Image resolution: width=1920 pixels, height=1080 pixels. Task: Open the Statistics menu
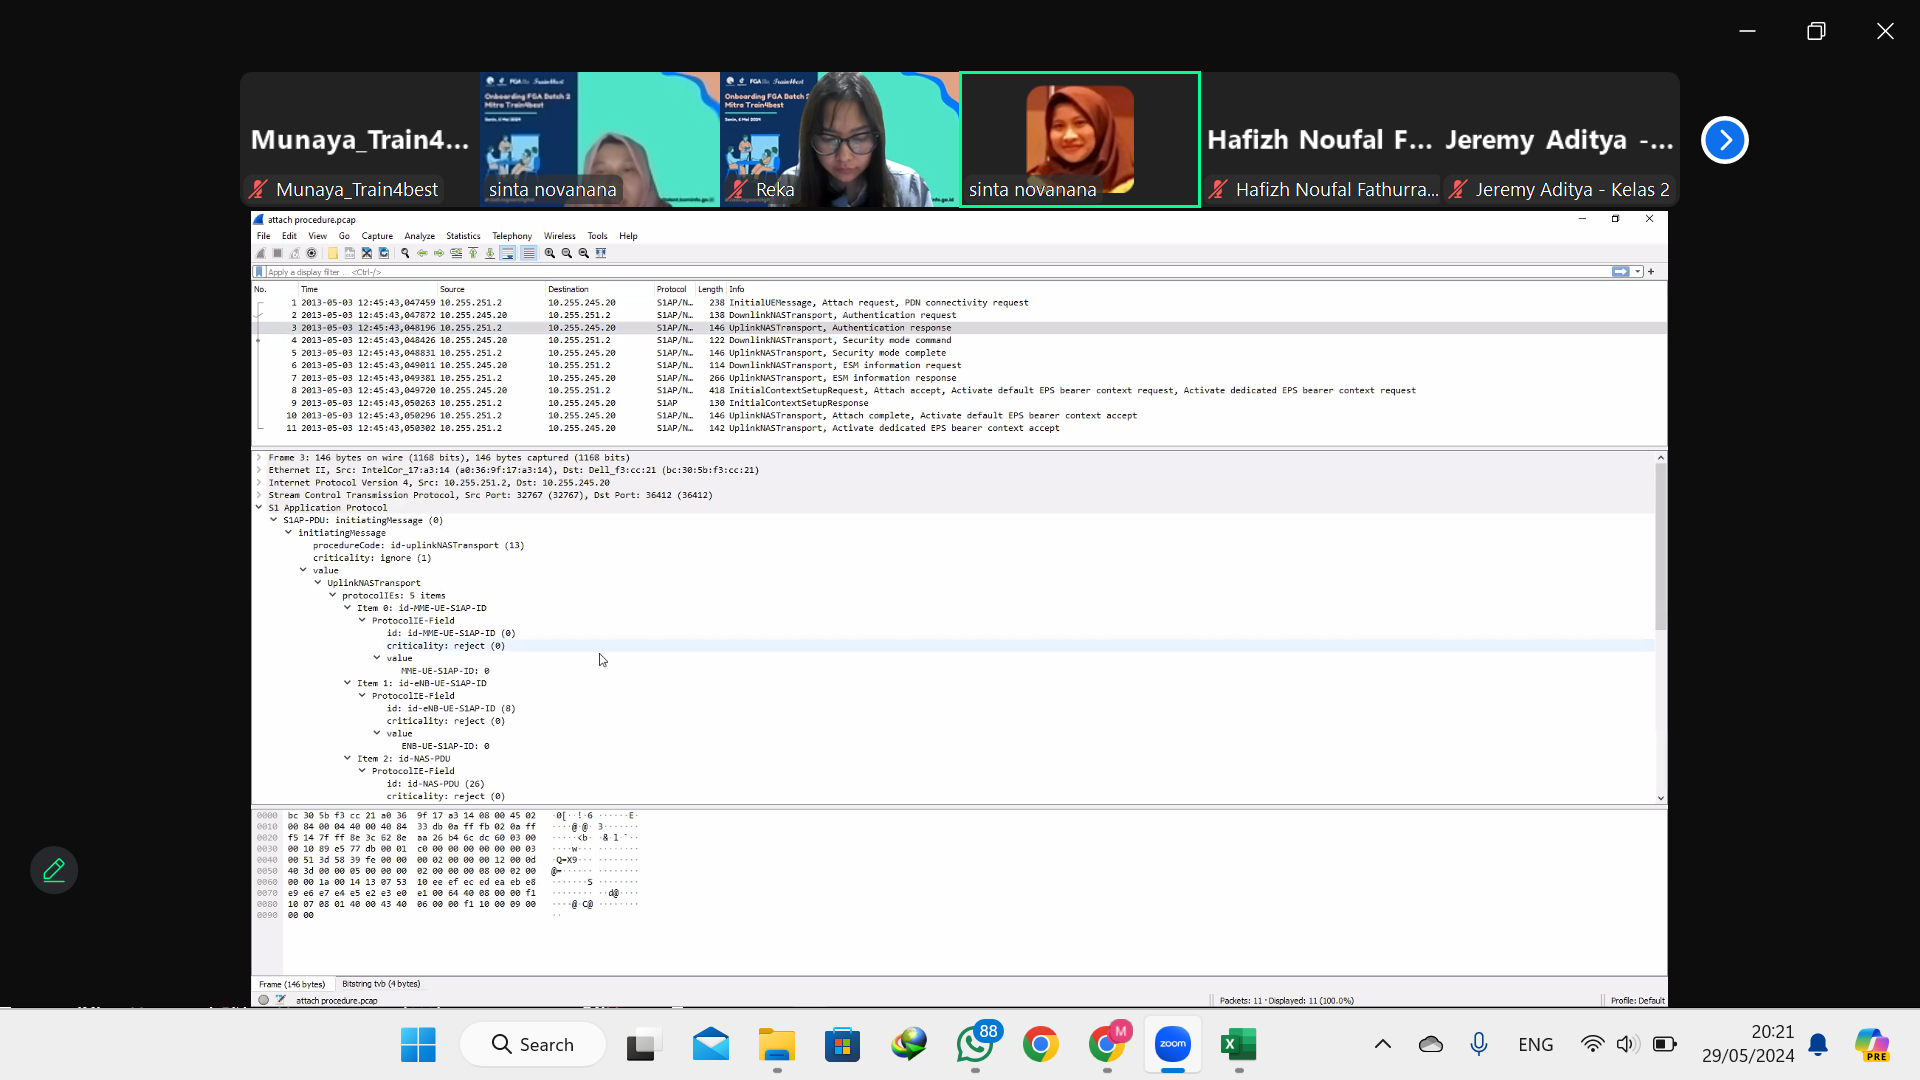pos(463,236)
